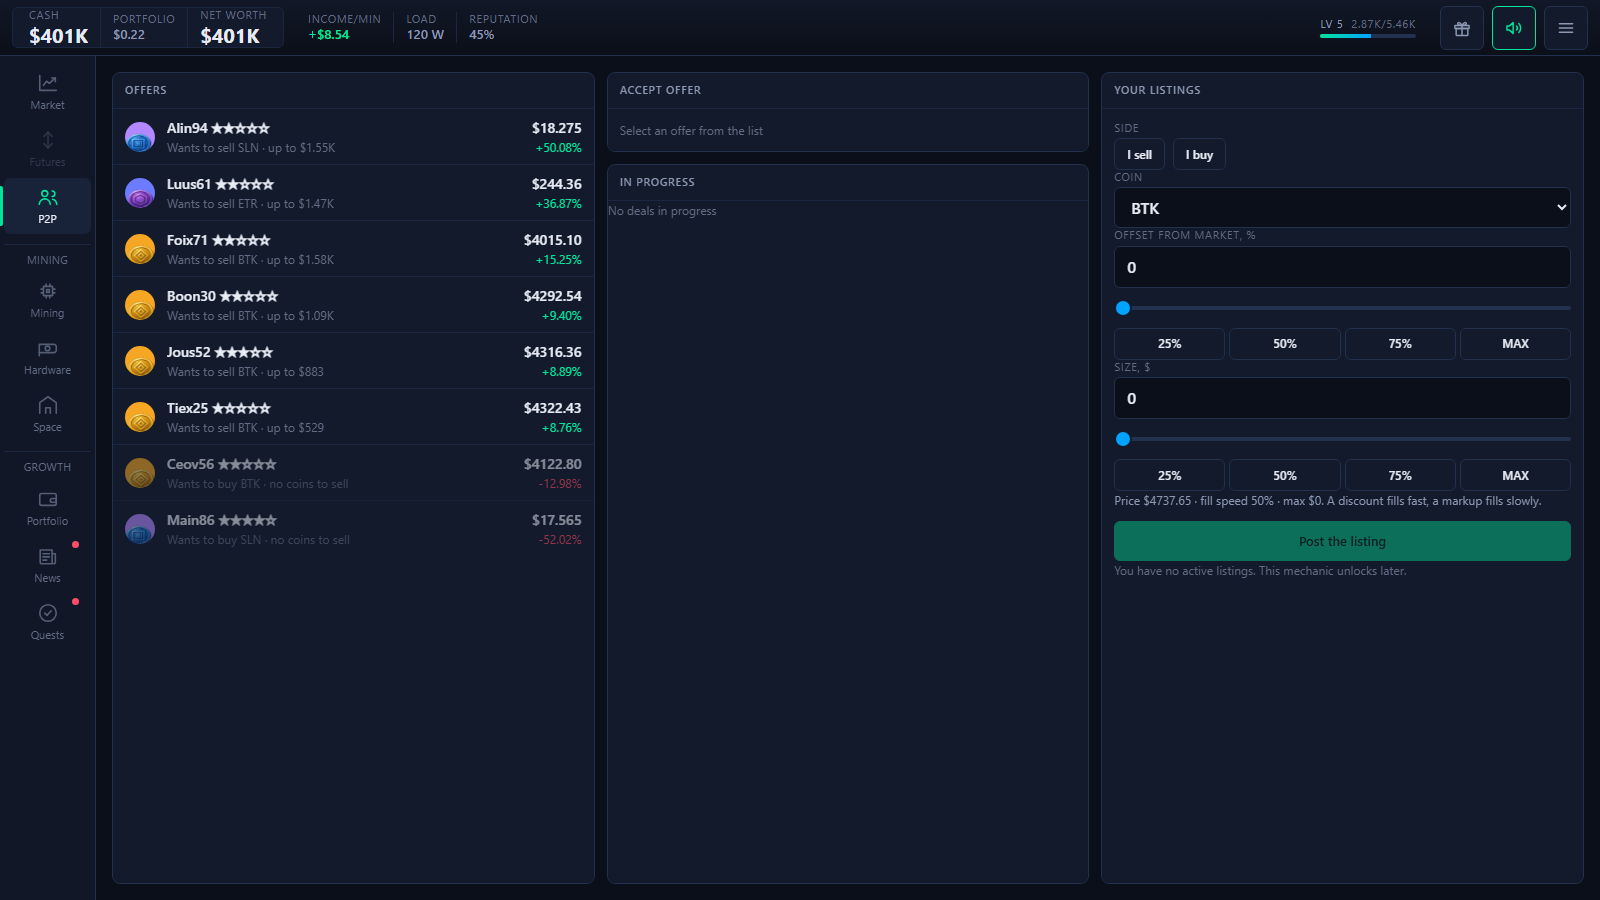Click the offset from market input field
The image size is (1600, 900).
(1342, 267)
